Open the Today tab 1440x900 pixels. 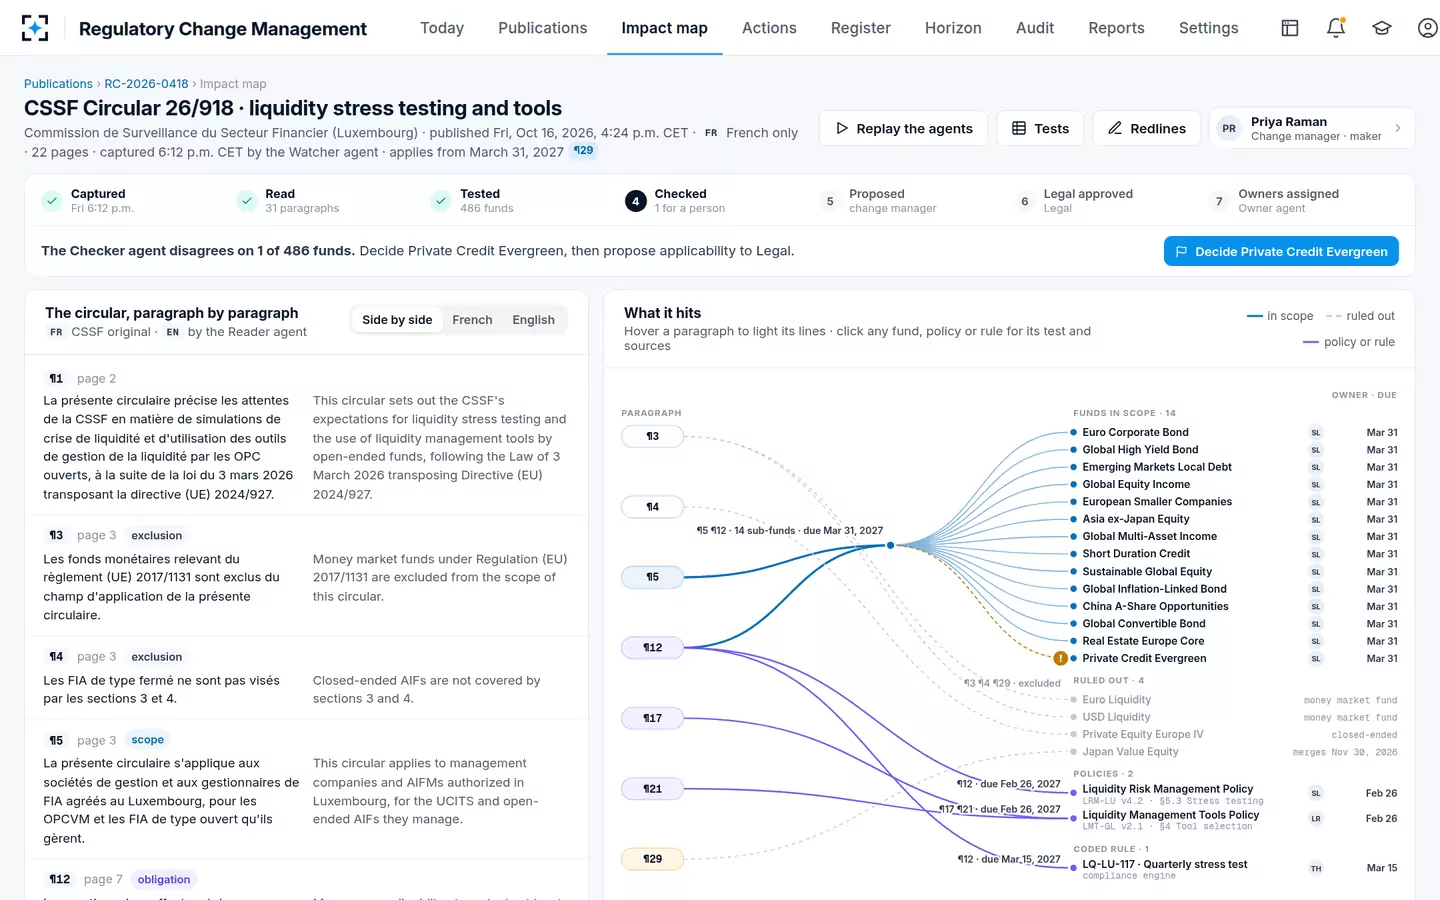tap(442, 28)
